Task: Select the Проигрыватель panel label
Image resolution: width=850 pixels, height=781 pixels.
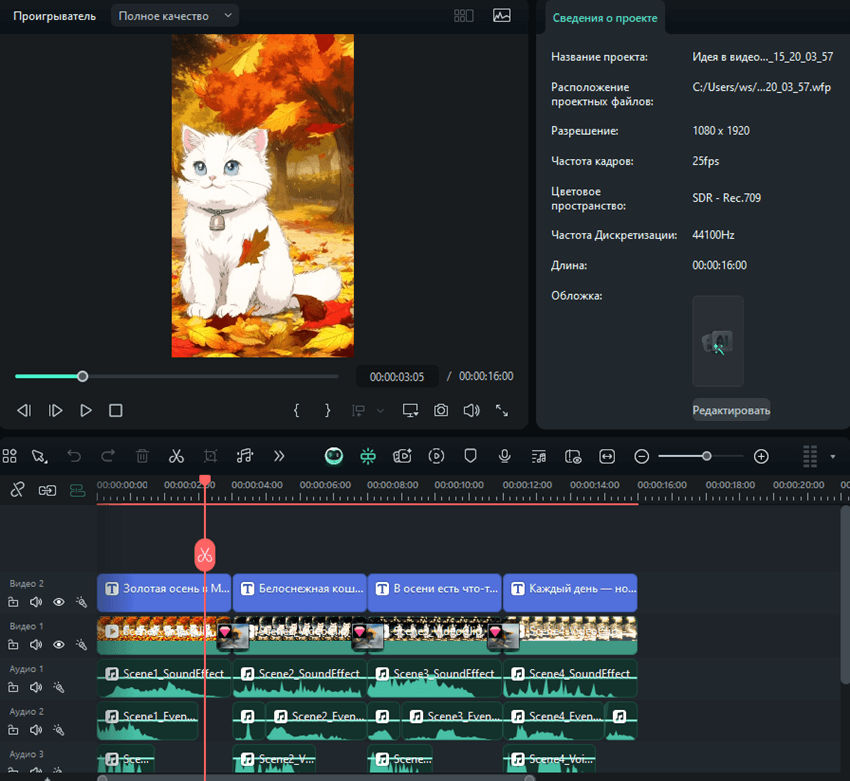Action: coord(54,16)
